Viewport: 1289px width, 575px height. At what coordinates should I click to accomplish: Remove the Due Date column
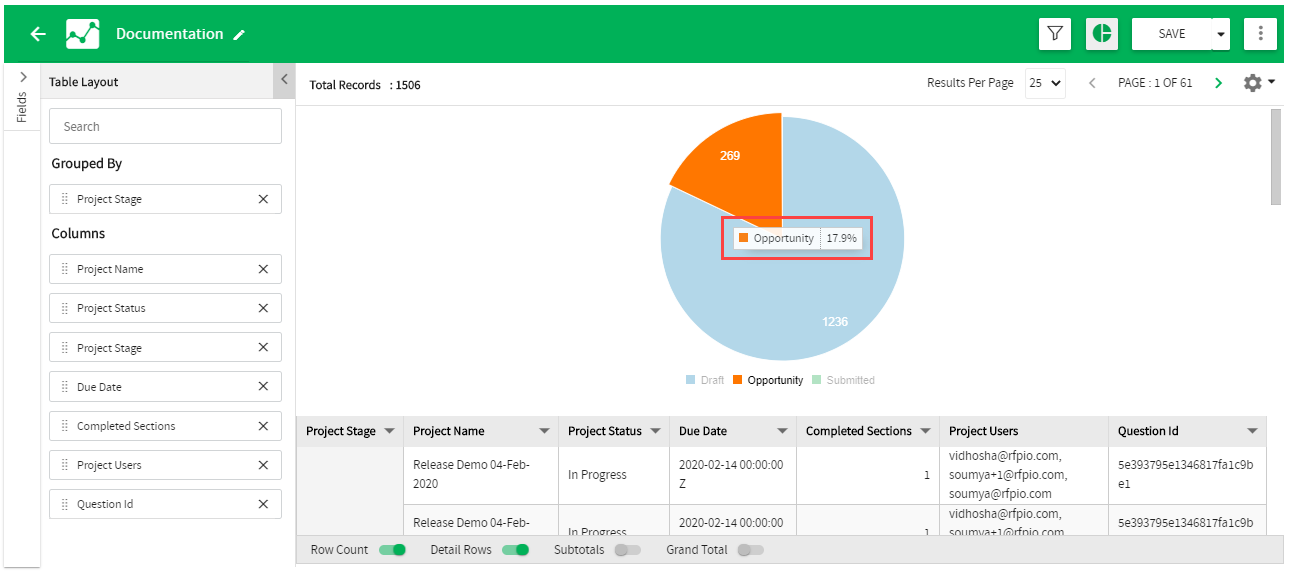pyautogui.click(x=263, y=386)
